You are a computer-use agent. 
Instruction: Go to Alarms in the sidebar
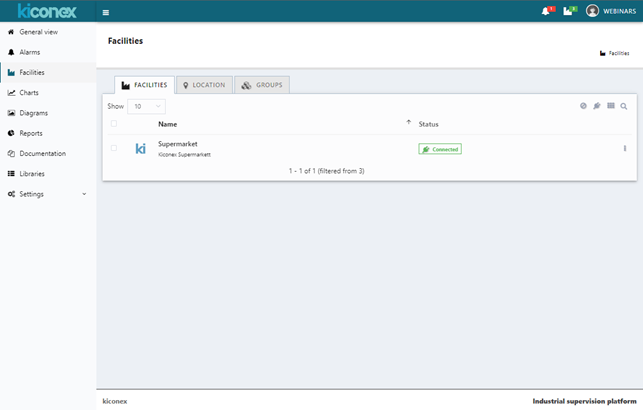click(30, 52)
